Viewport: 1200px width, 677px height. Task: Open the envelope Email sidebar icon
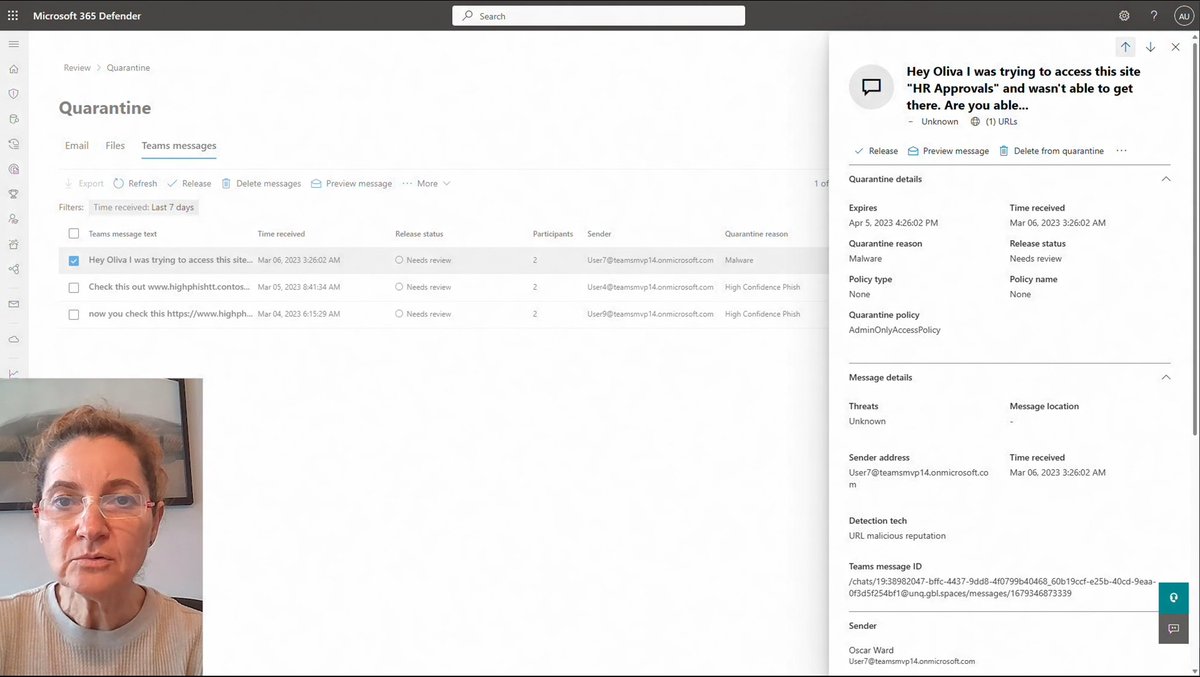(x=14, y=304)
